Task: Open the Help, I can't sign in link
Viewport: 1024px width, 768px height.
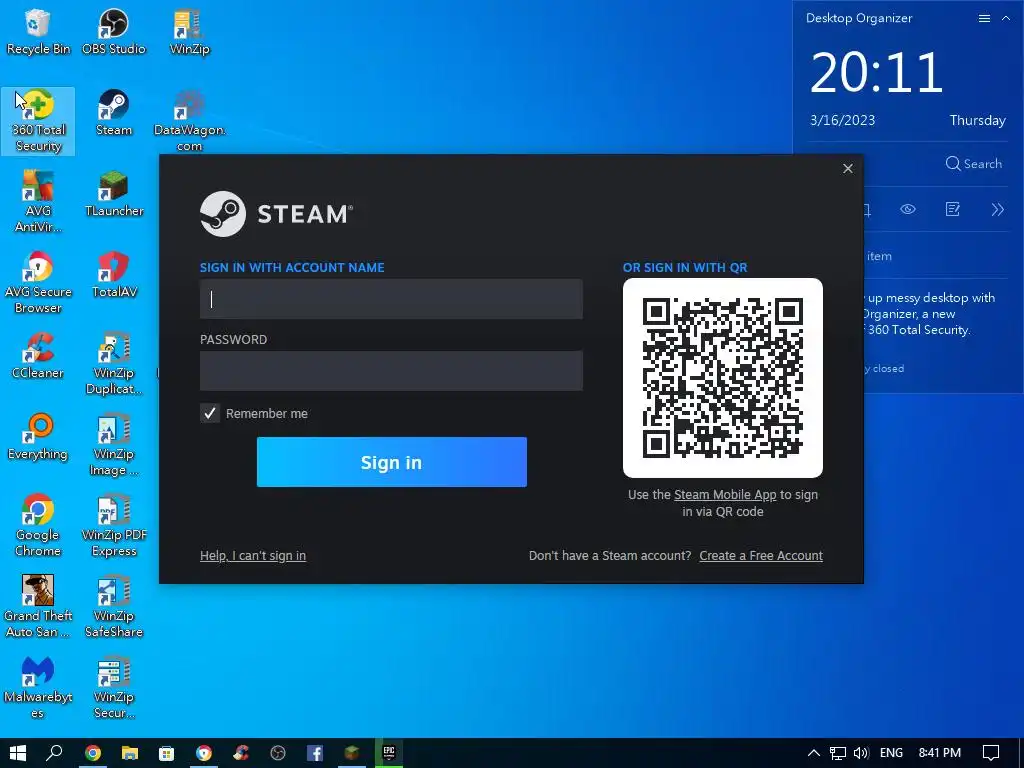Action: 253,556
